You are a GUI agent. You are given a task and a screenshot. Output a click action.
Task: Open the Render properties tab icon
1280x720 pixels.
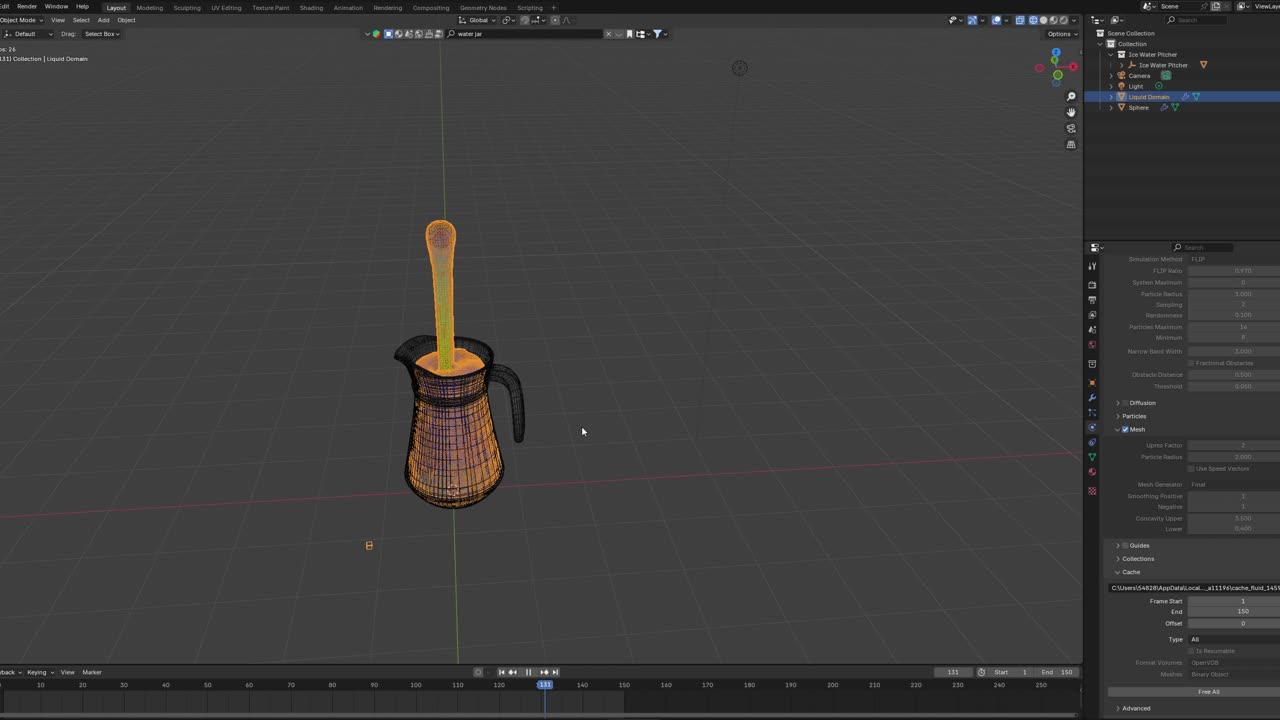1092,285
